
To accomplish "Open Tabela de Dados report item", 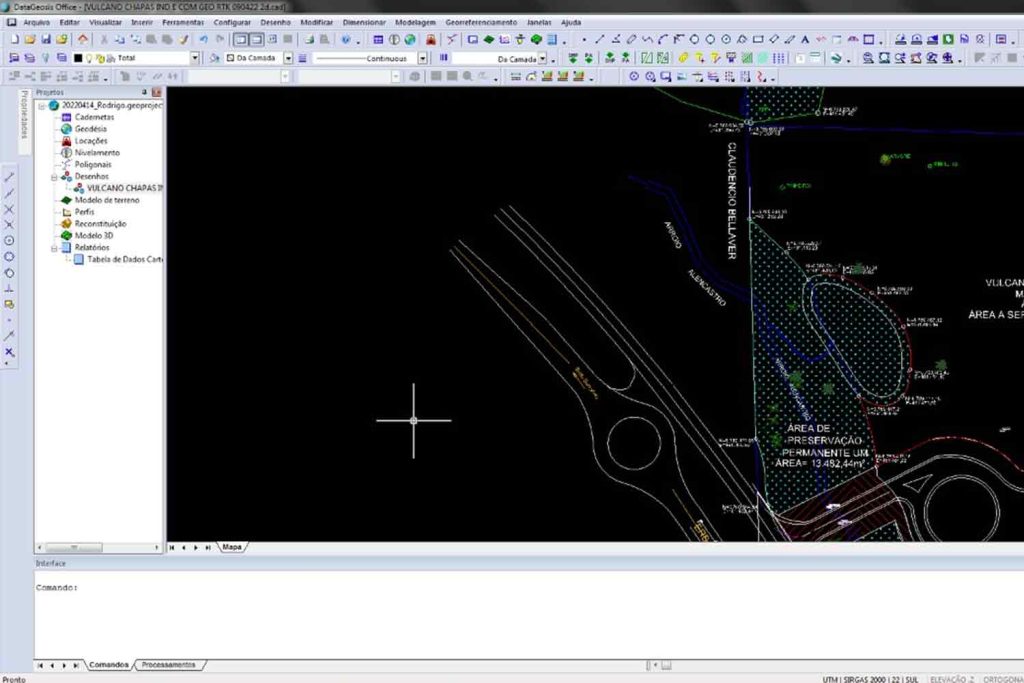I will click(125, 259).
